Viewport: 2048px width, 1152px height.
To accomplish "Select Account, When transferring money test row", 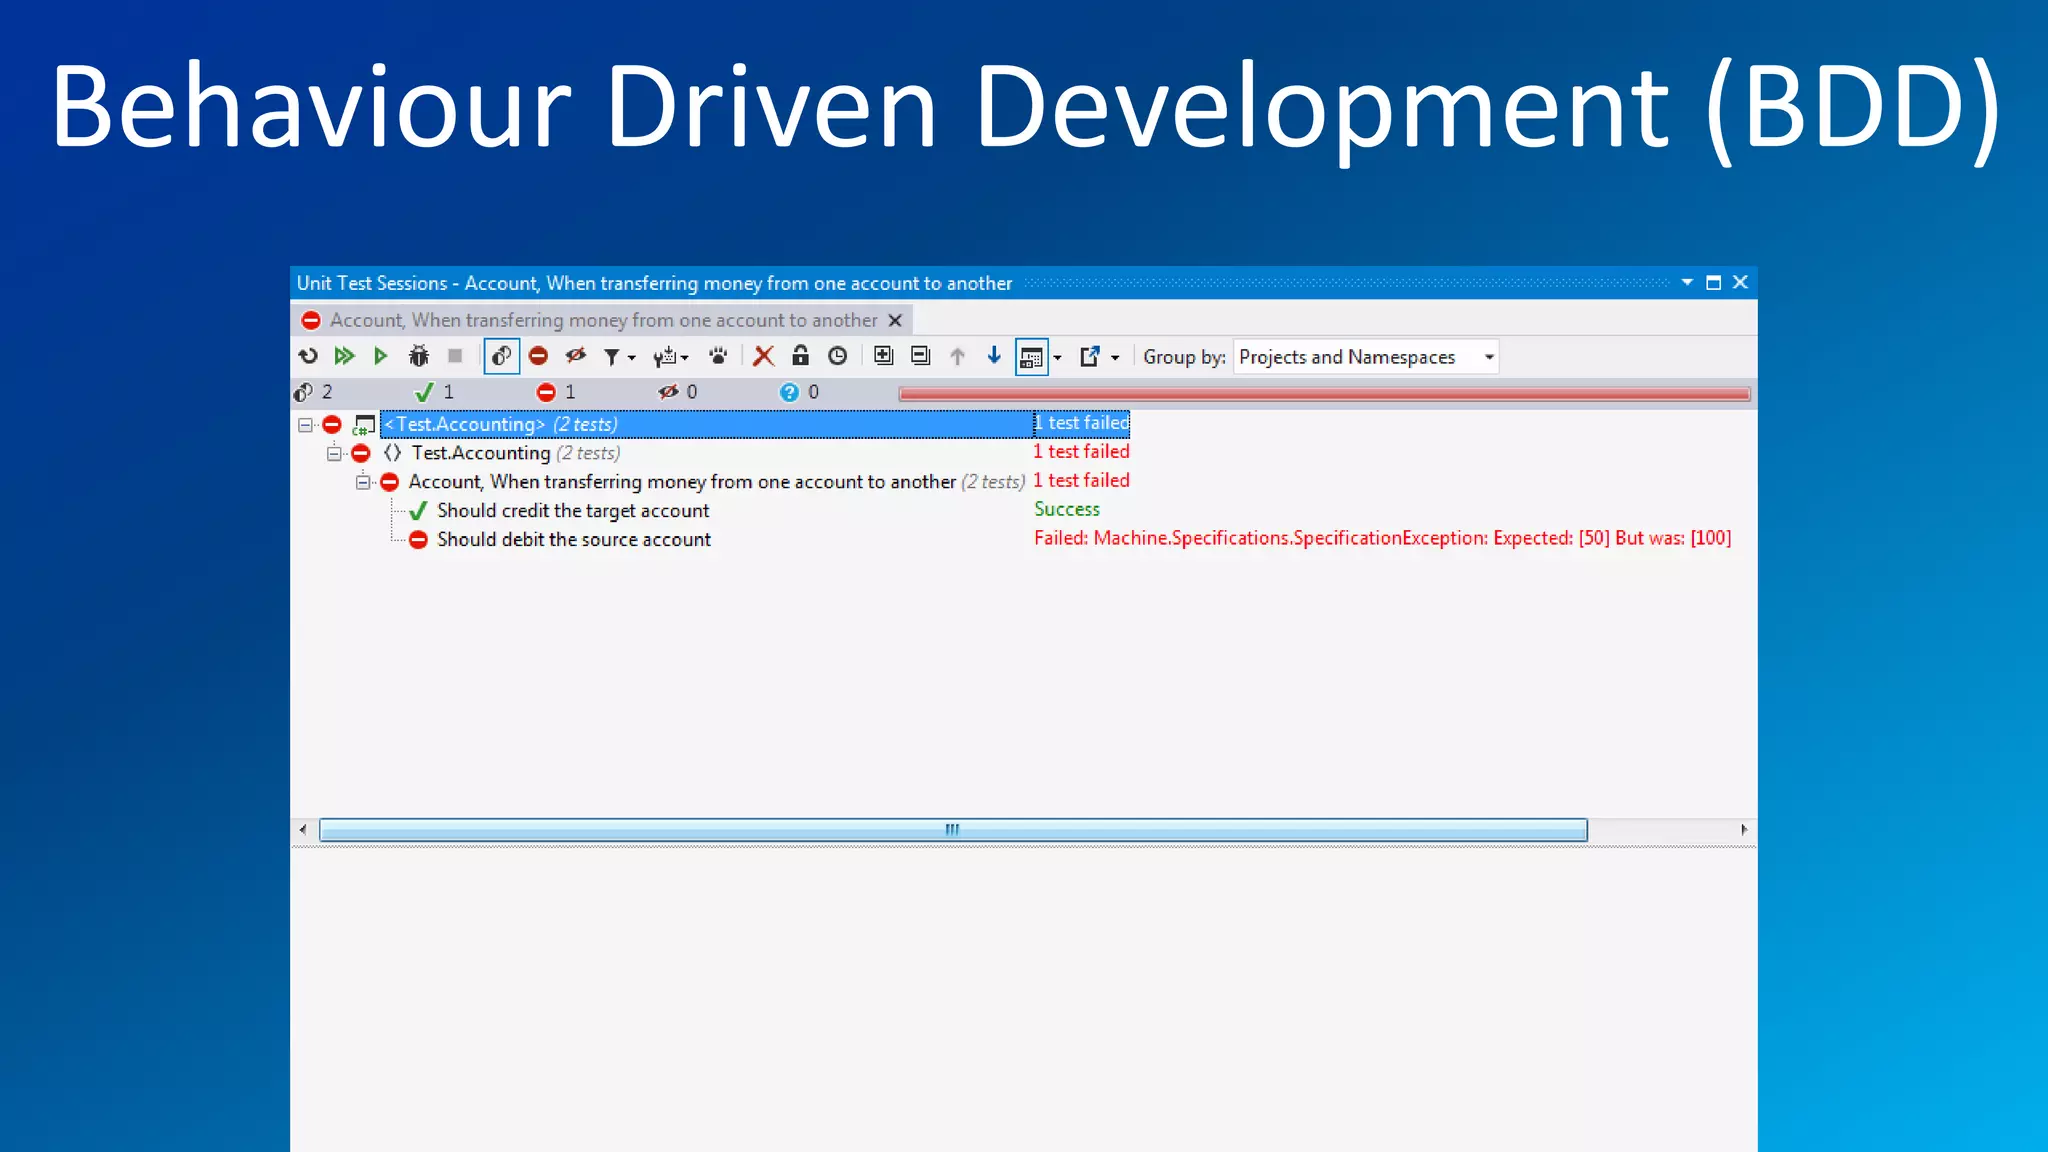I will (x=716, y=482).
